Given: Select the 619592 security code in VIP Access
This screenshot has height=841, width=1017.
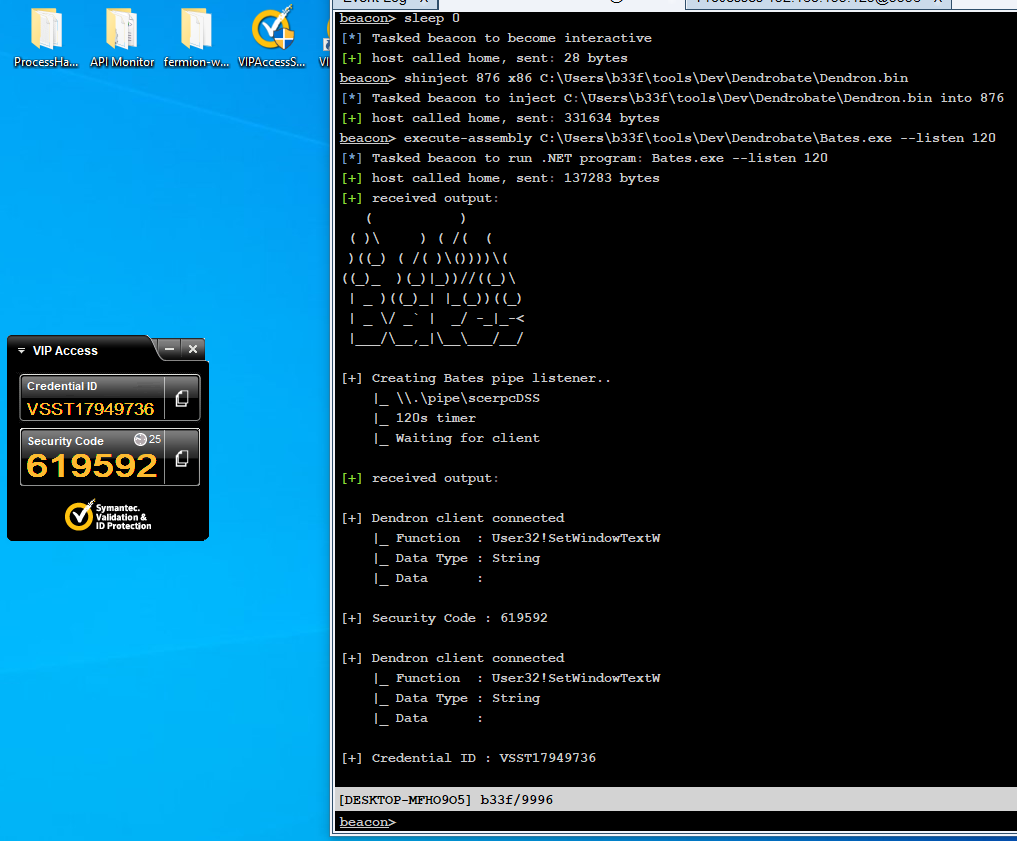Looking at the screenshot, I should 92,466.
